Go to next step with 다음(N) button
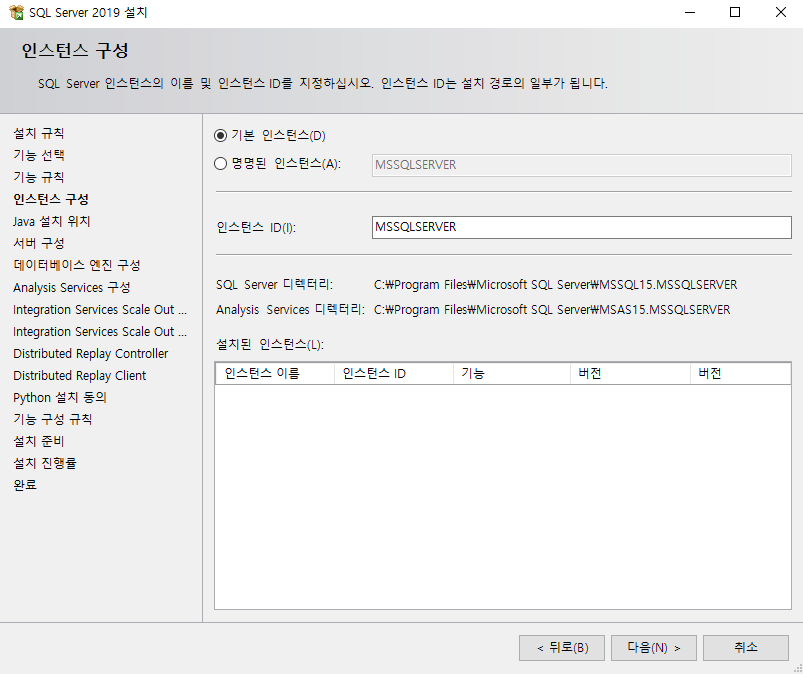The width and height of the screenshot is (803, 674). 653,648
